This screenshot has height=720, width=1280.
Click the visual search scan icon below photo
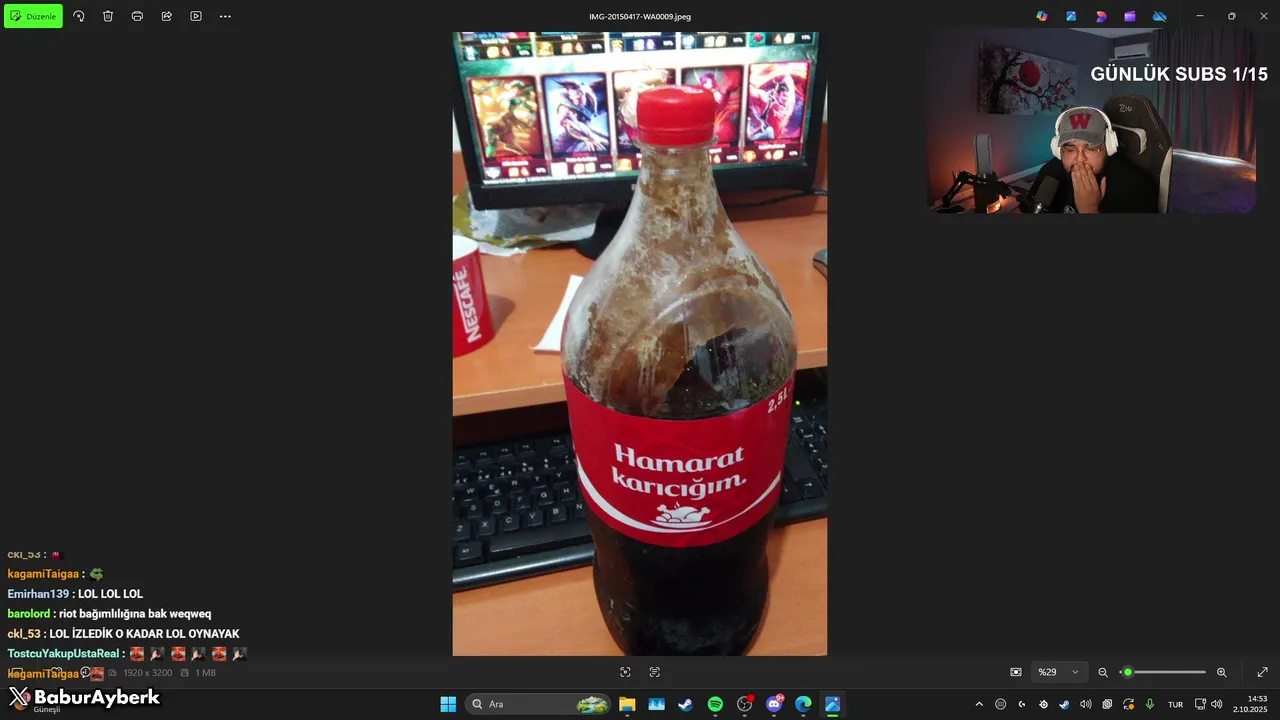point(625,672)
